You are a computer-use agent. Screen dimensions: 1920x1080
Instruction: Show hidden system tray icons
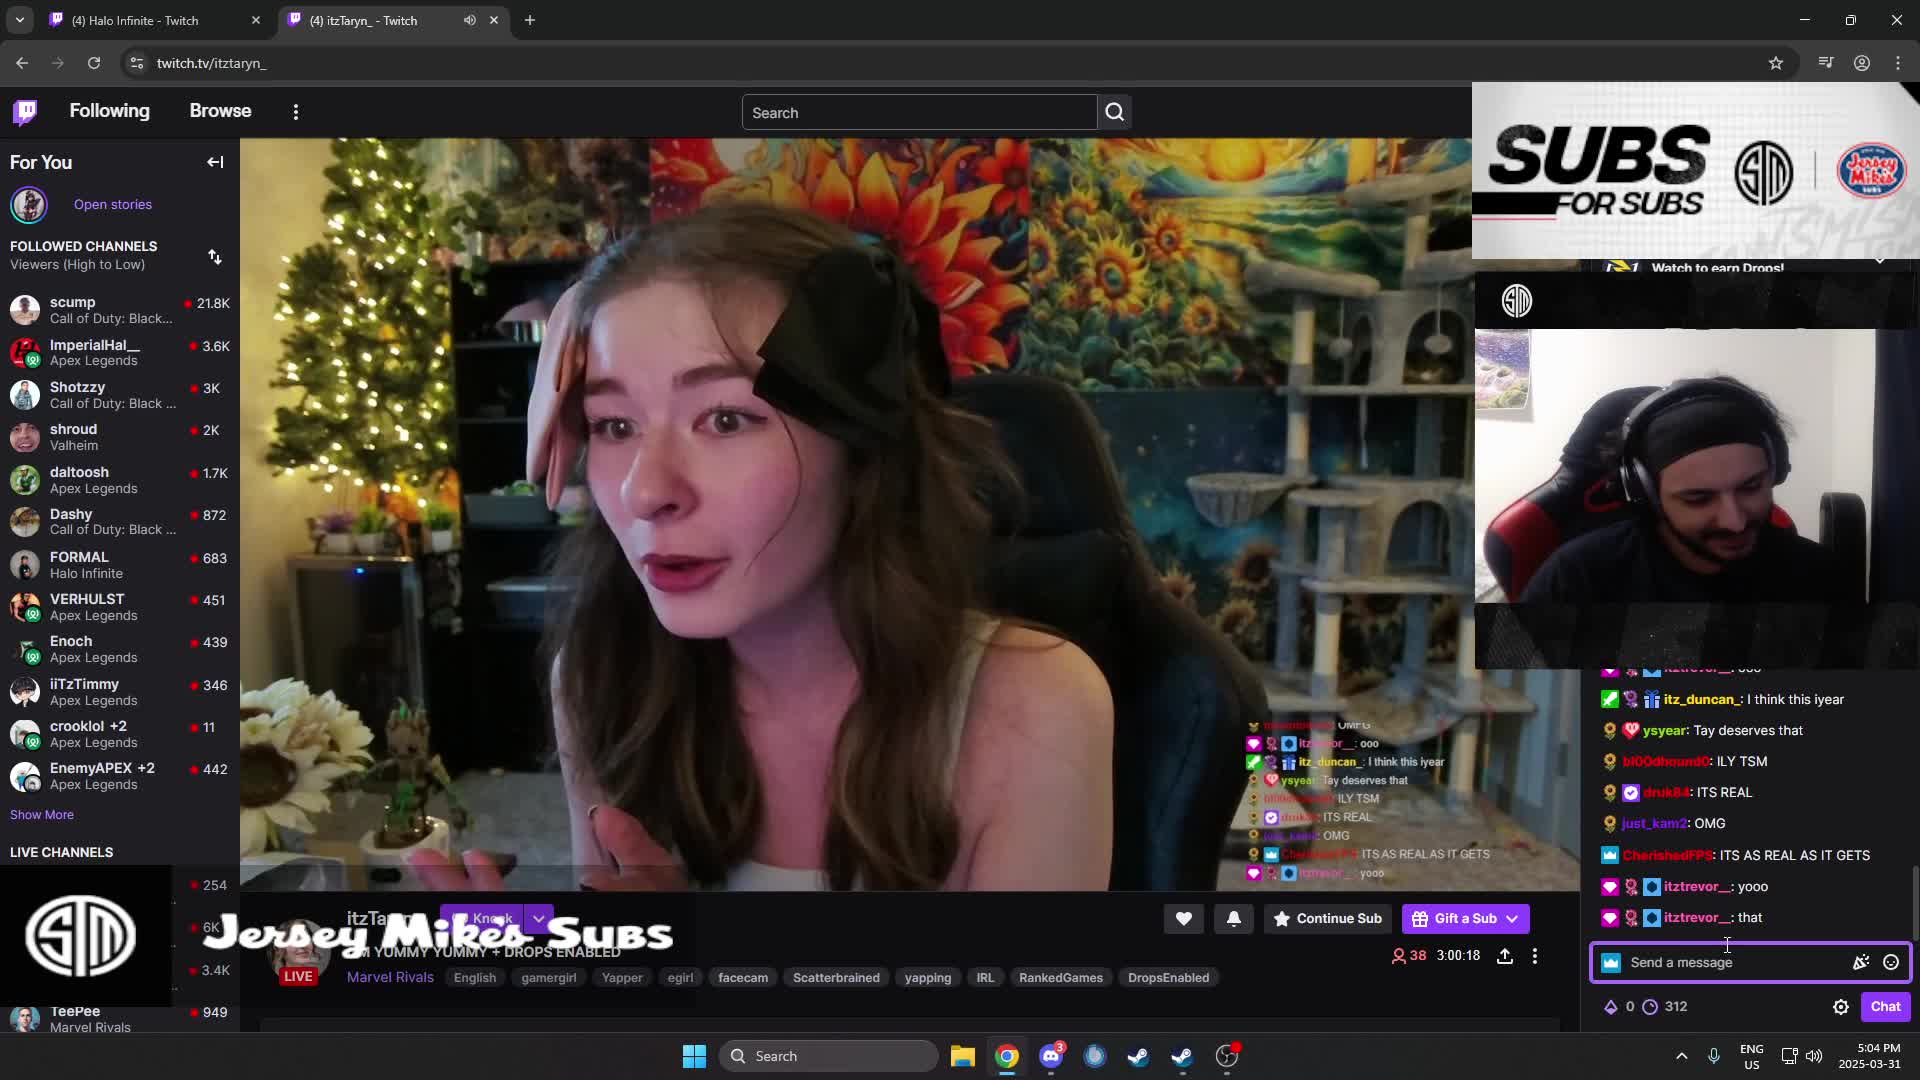(1682, 1056)
